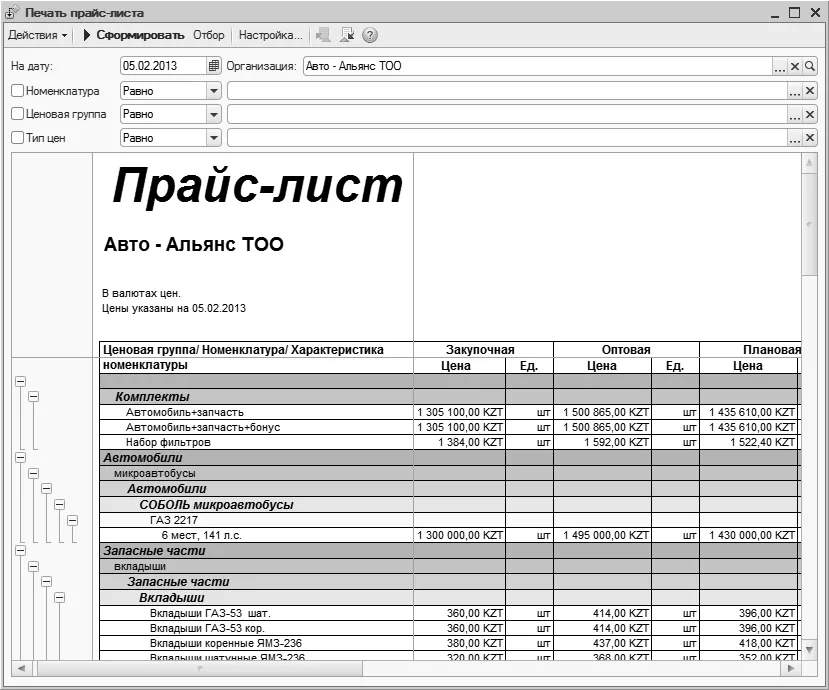This screenshot has height=690, width=829.
Task: Choose organization with ellipsis button
Action: (x=779, y=67)
